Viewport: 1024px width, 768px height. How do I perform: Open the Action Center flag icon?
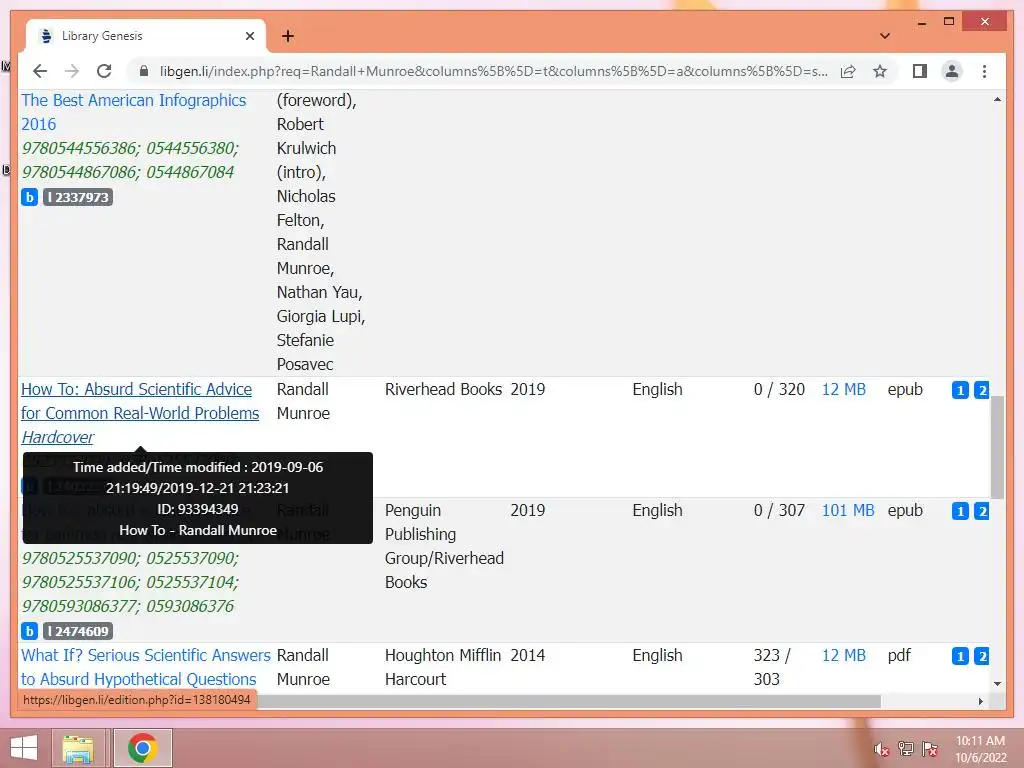[930, 749]
